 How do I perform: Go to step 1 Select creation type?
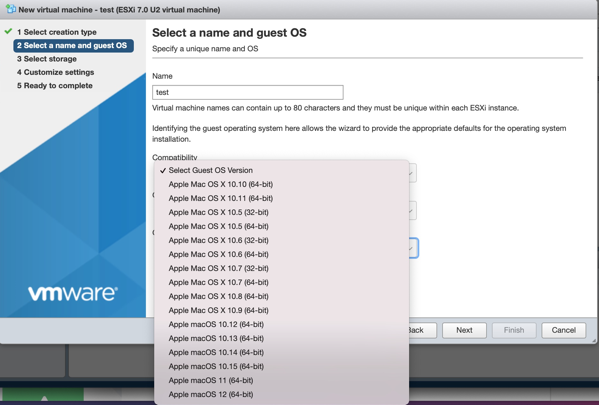point(57,32)
